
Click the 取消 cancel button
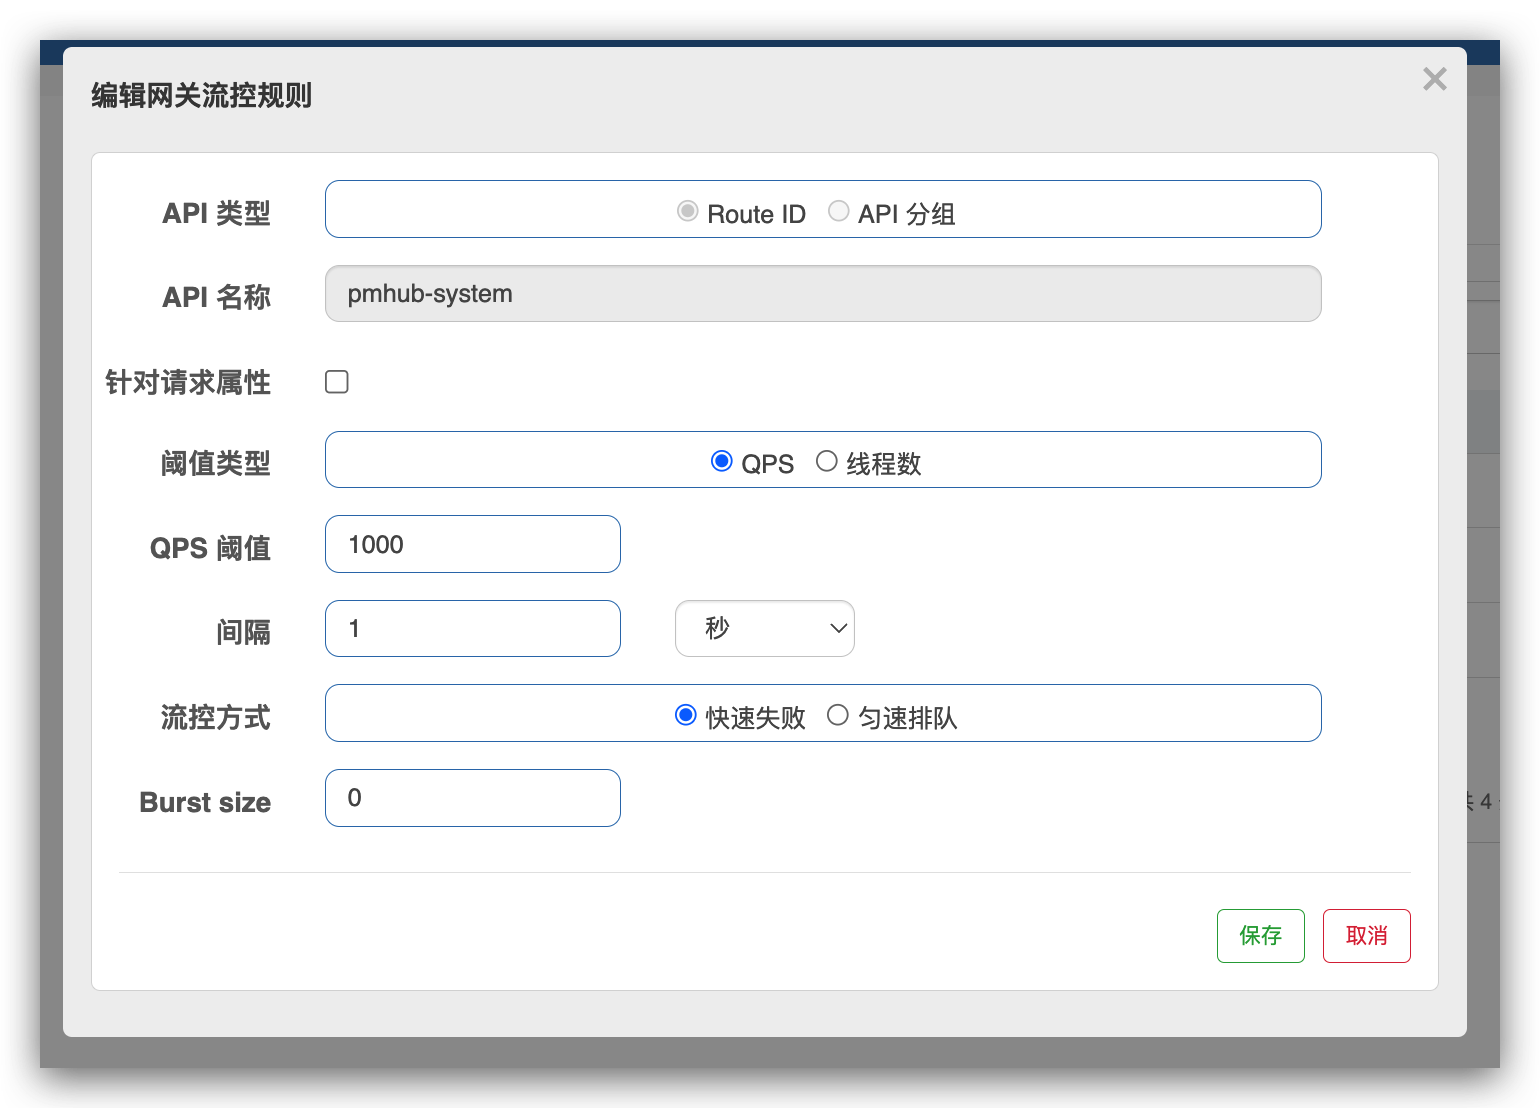pos(1366,936)
